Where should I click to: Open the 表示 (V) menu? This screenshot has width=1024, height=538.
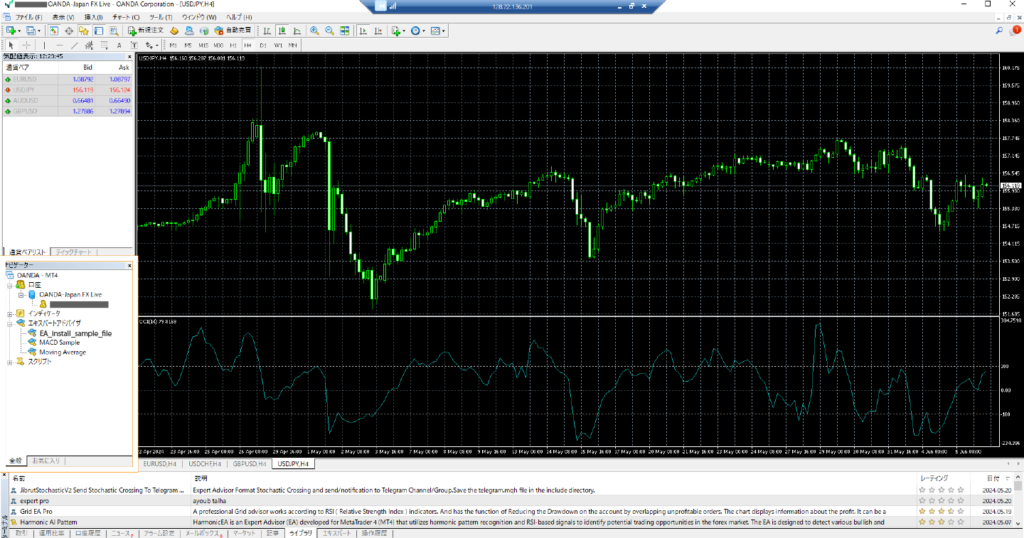(x=63, y=17)
